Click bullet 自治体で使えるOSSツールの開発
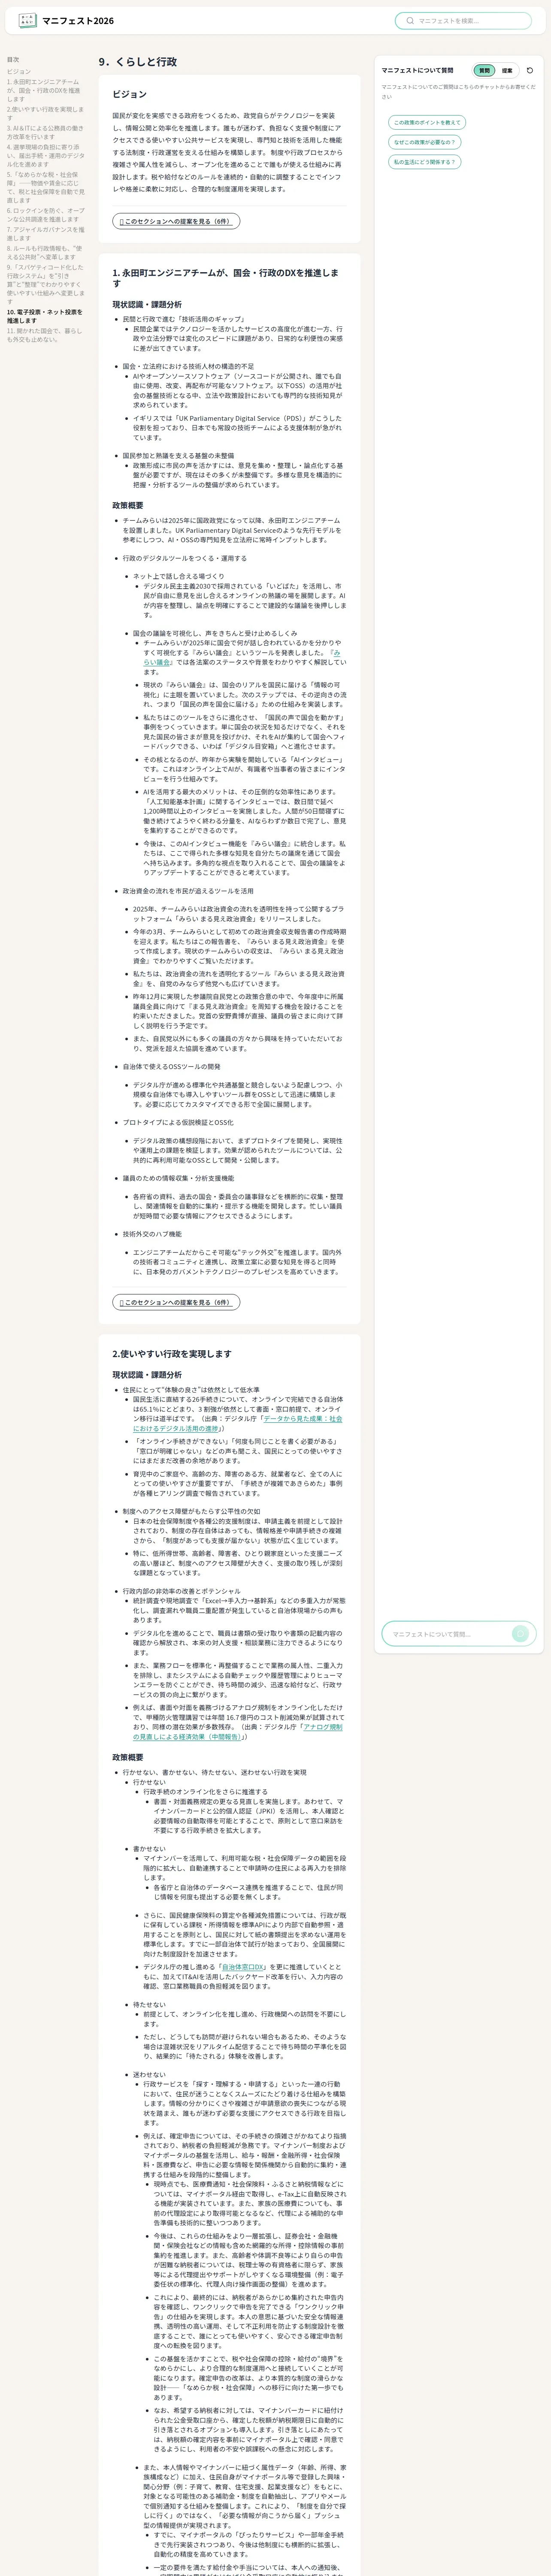Image resolution: width=551 pixels, height=2576 pixels. (172, 1066)
